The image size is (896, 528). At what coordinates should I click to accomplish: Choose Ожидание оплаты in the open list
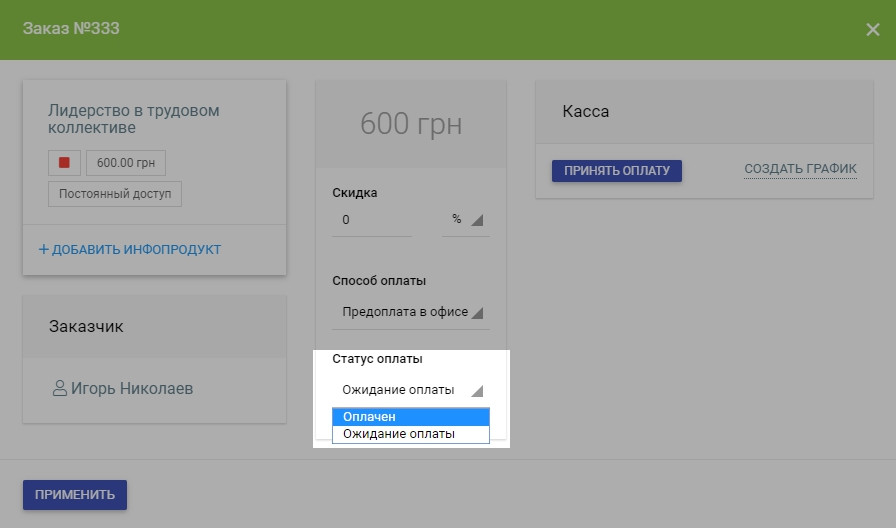[x=410, y=434]
